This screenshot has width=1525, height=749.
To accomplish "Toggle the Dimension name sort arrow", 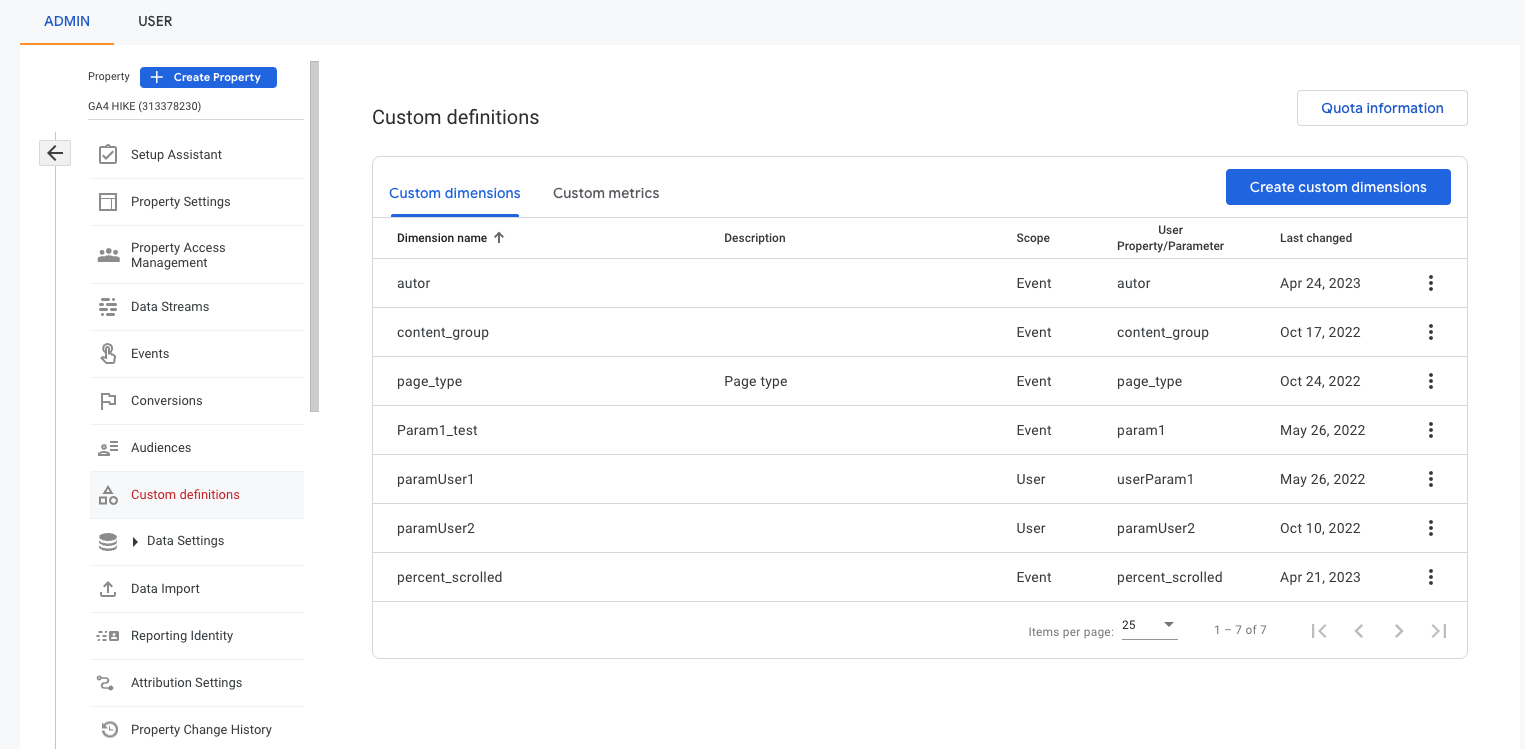I will pos(499,238).
